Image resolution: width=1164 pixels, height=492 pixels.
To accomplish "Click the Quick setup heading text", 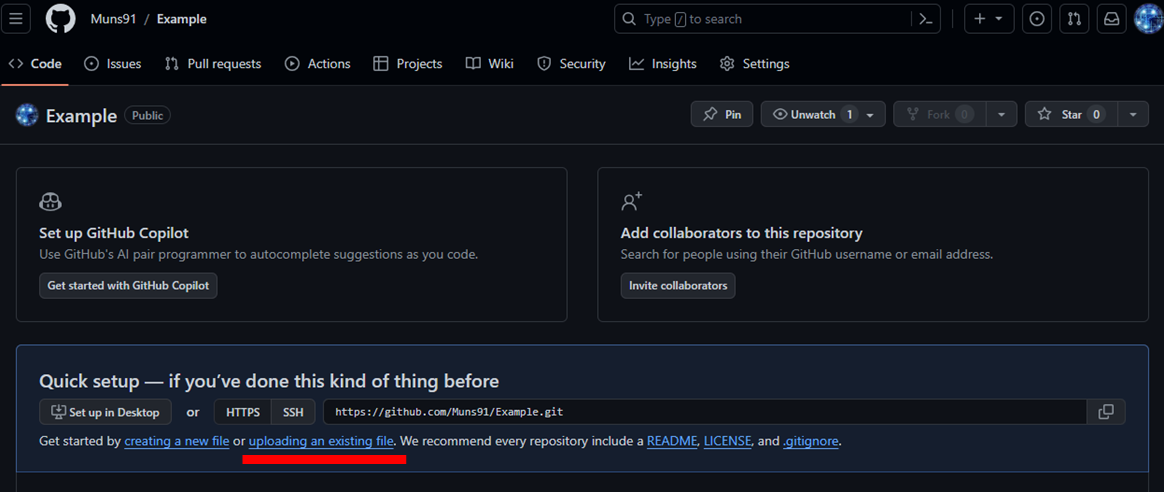I will pyautogui.click(x=269, y=381).
